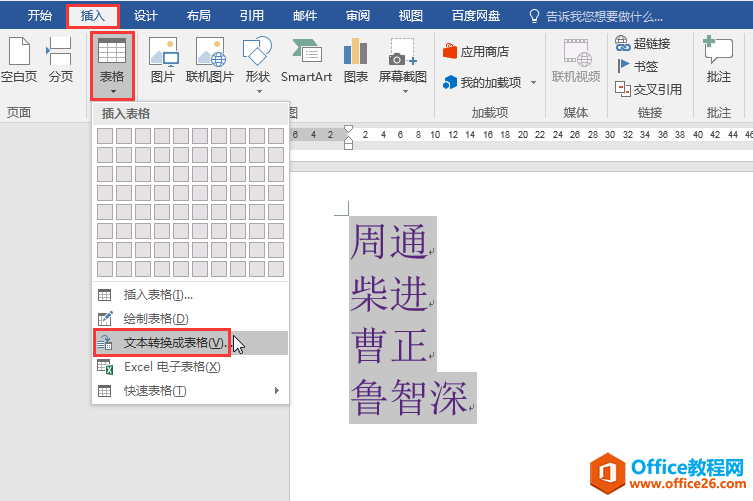Click the text line 曹正
The height and width of the screenshot is (501, 753).
[389, 345]
